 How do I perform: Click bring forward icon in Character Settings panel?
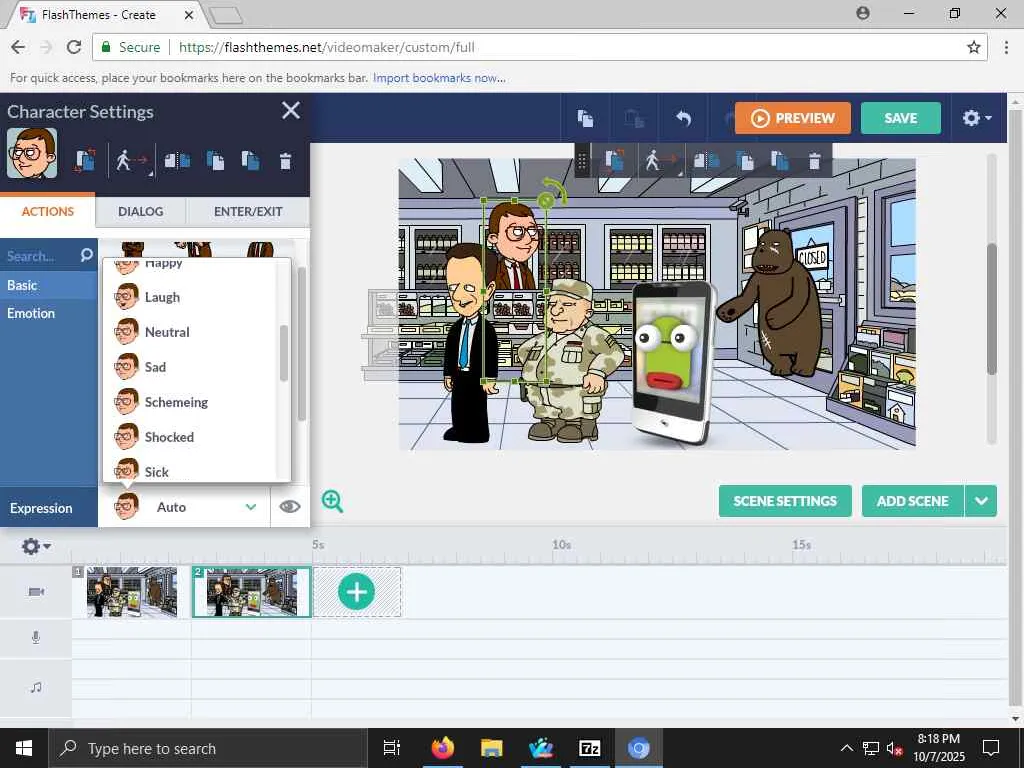216,161
